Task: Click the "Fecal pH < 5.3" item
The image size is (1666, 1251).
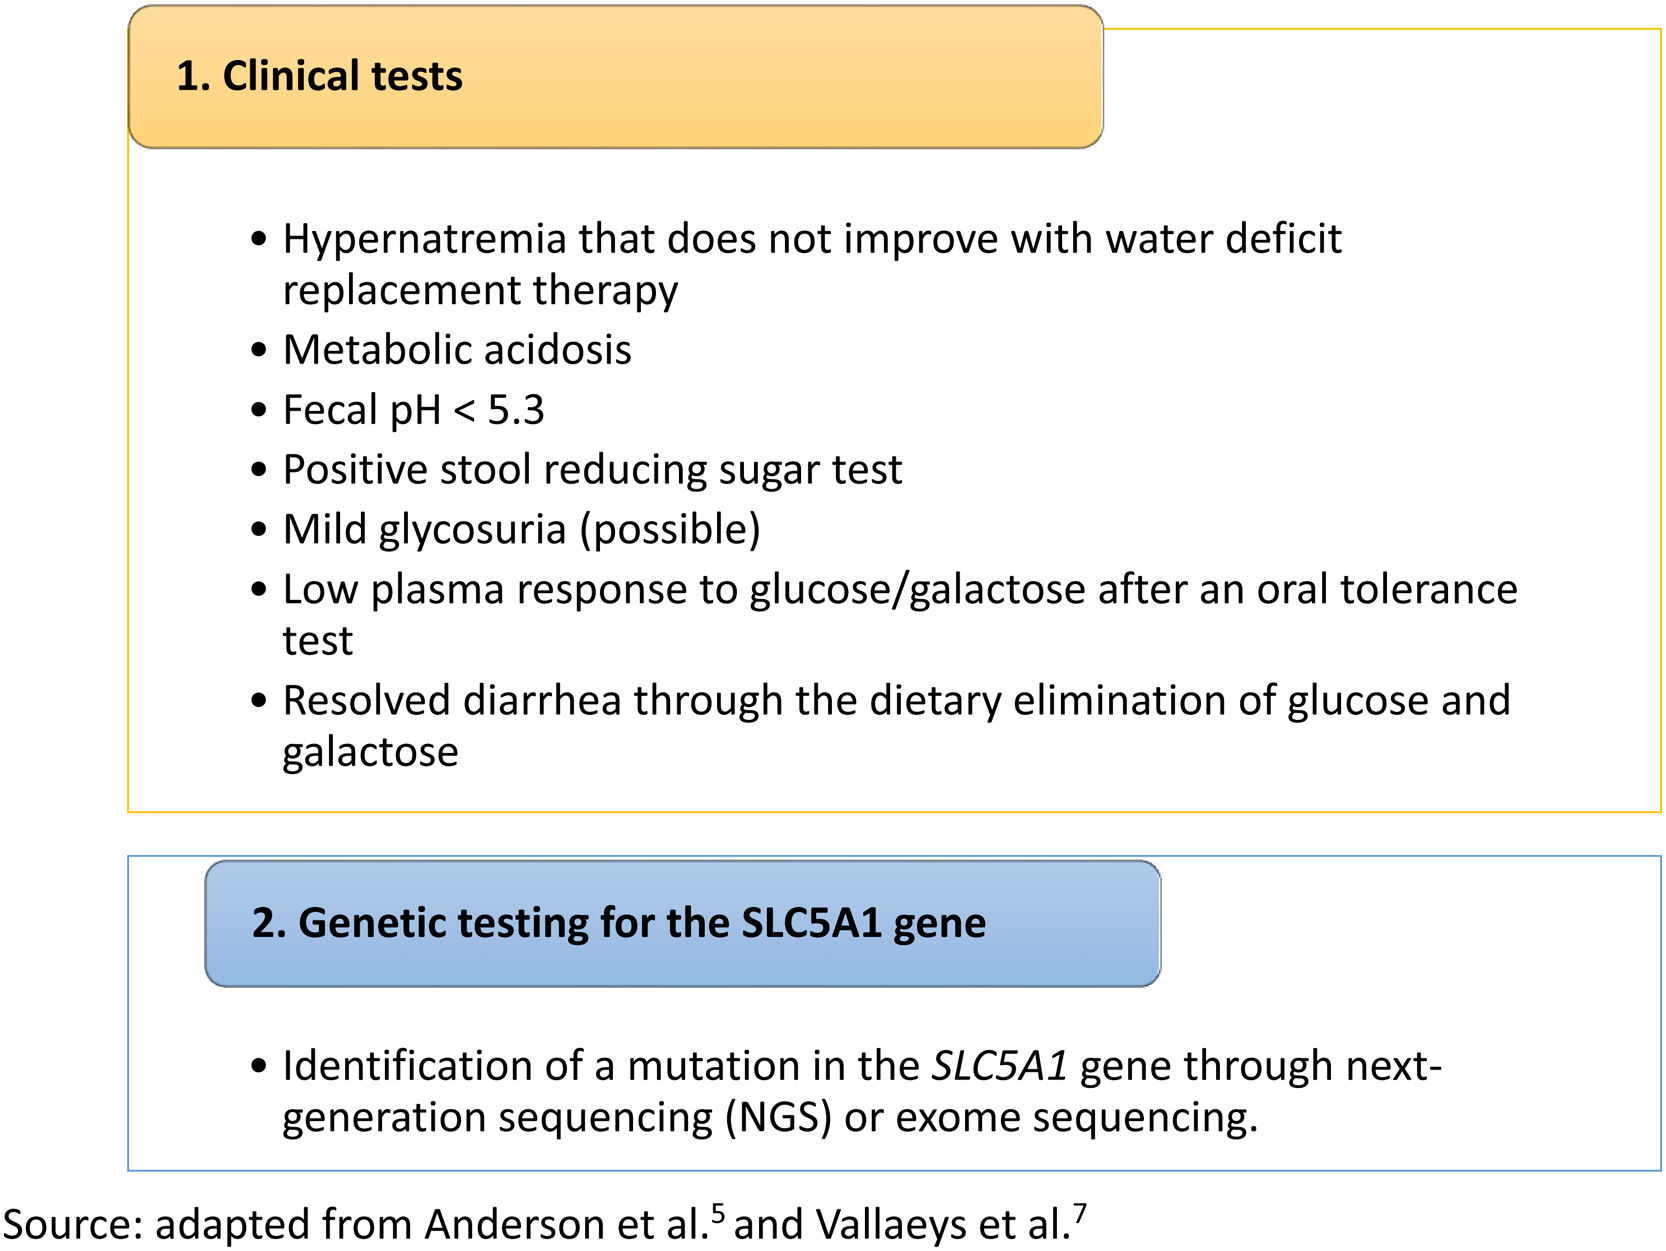Action: tap(413, 410)
